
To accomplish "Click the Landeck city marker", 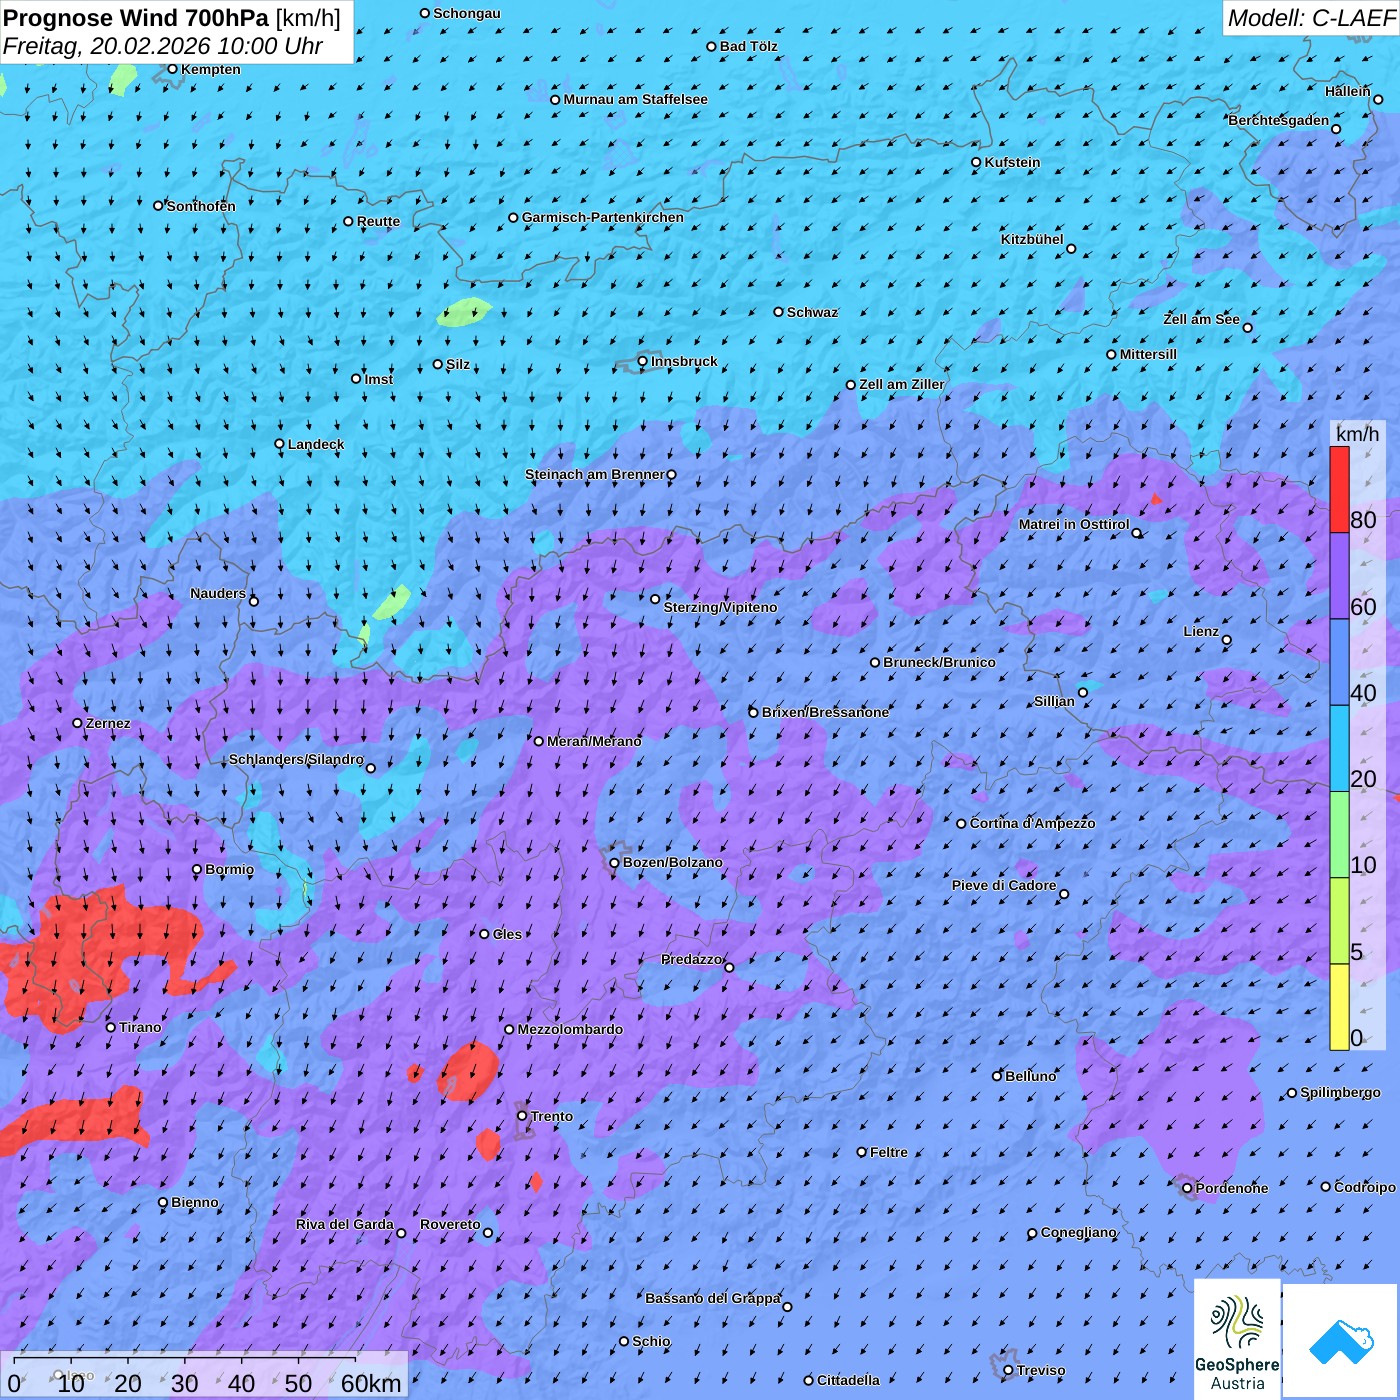I will tap(280, 444).
